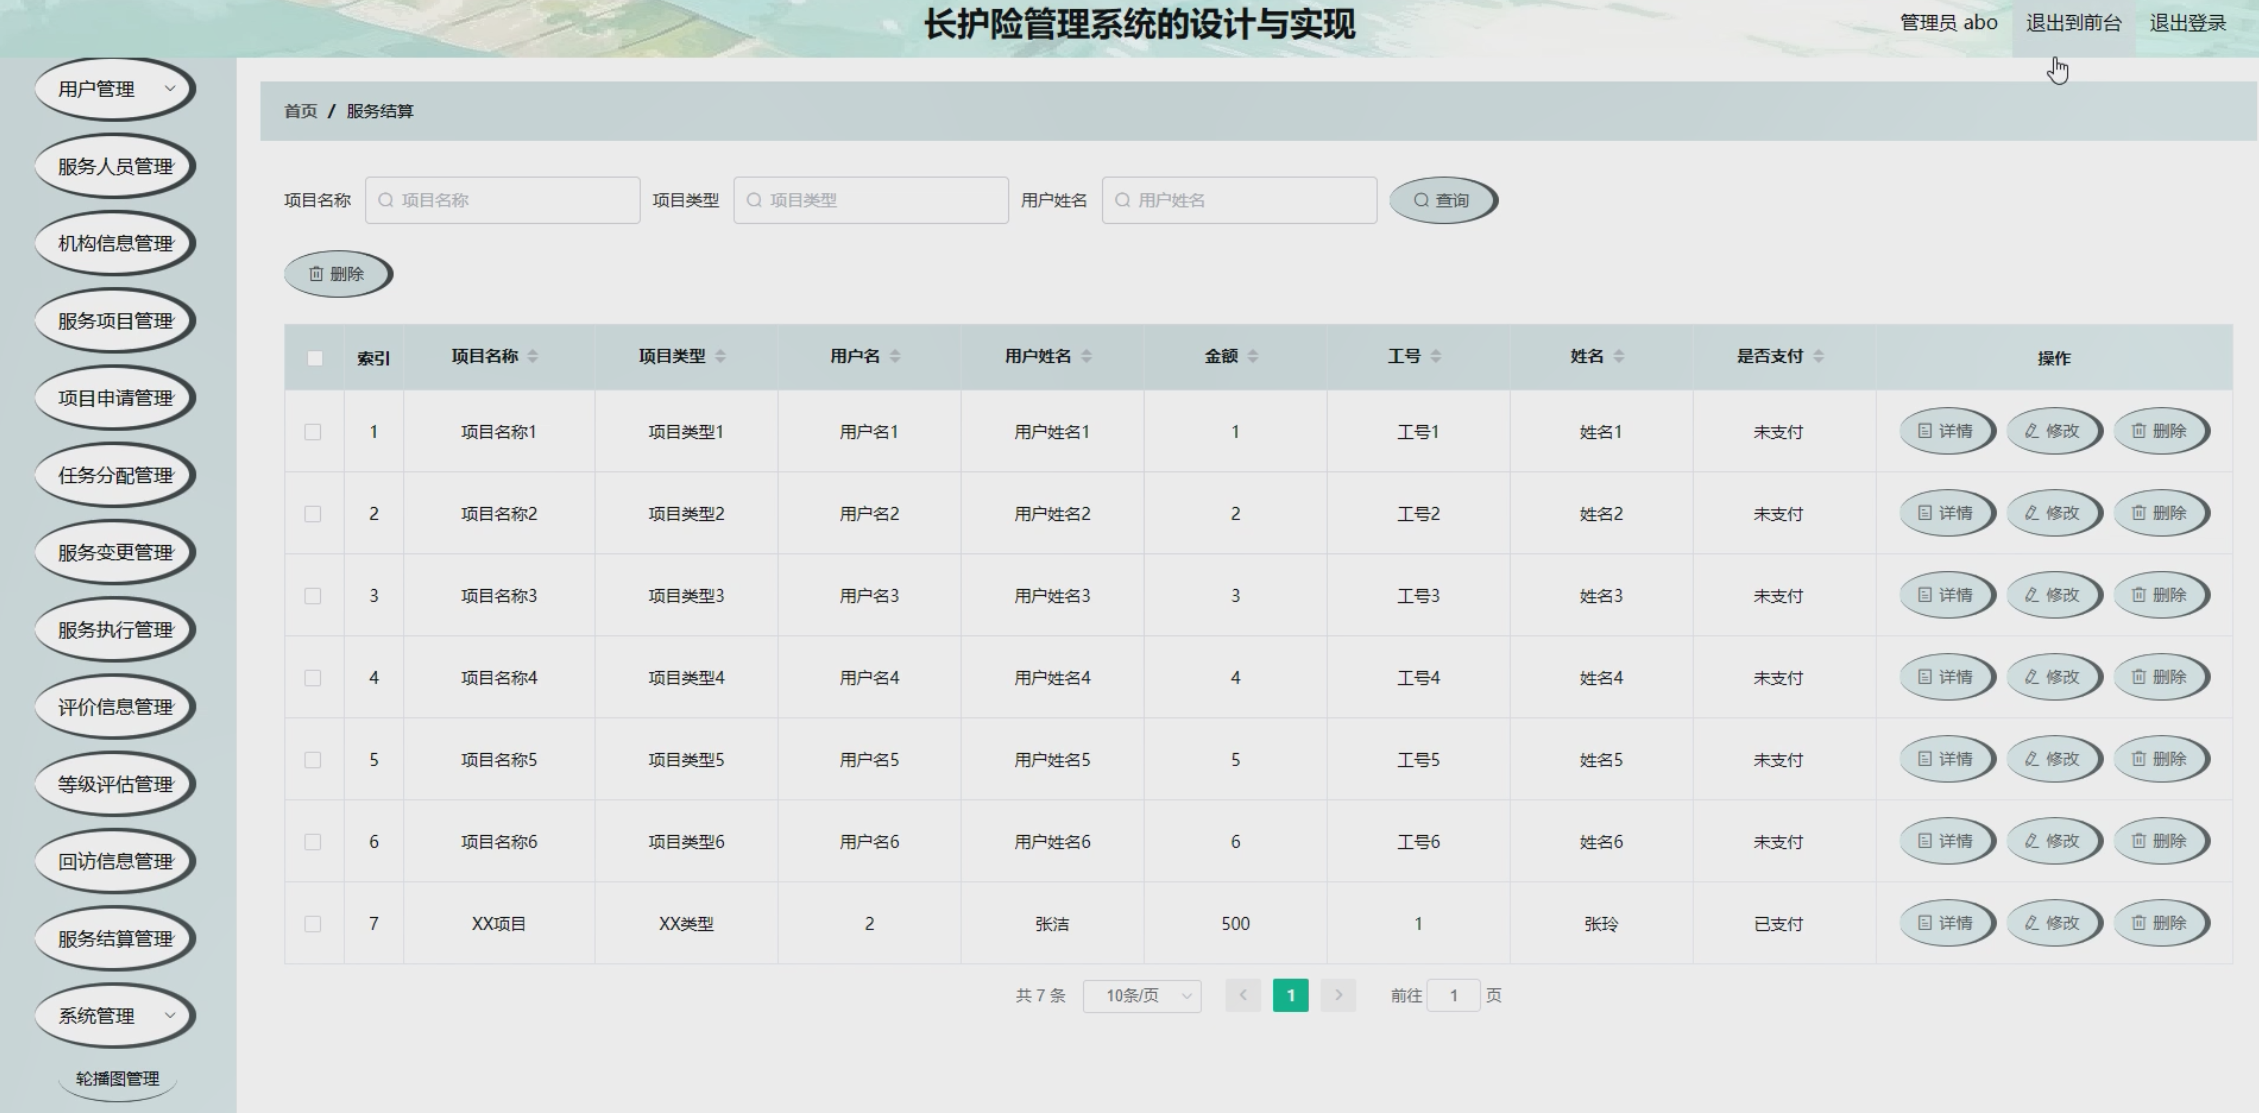Check the checkbox for row 2
The image size is (2259, 1113).
point(313,514)
